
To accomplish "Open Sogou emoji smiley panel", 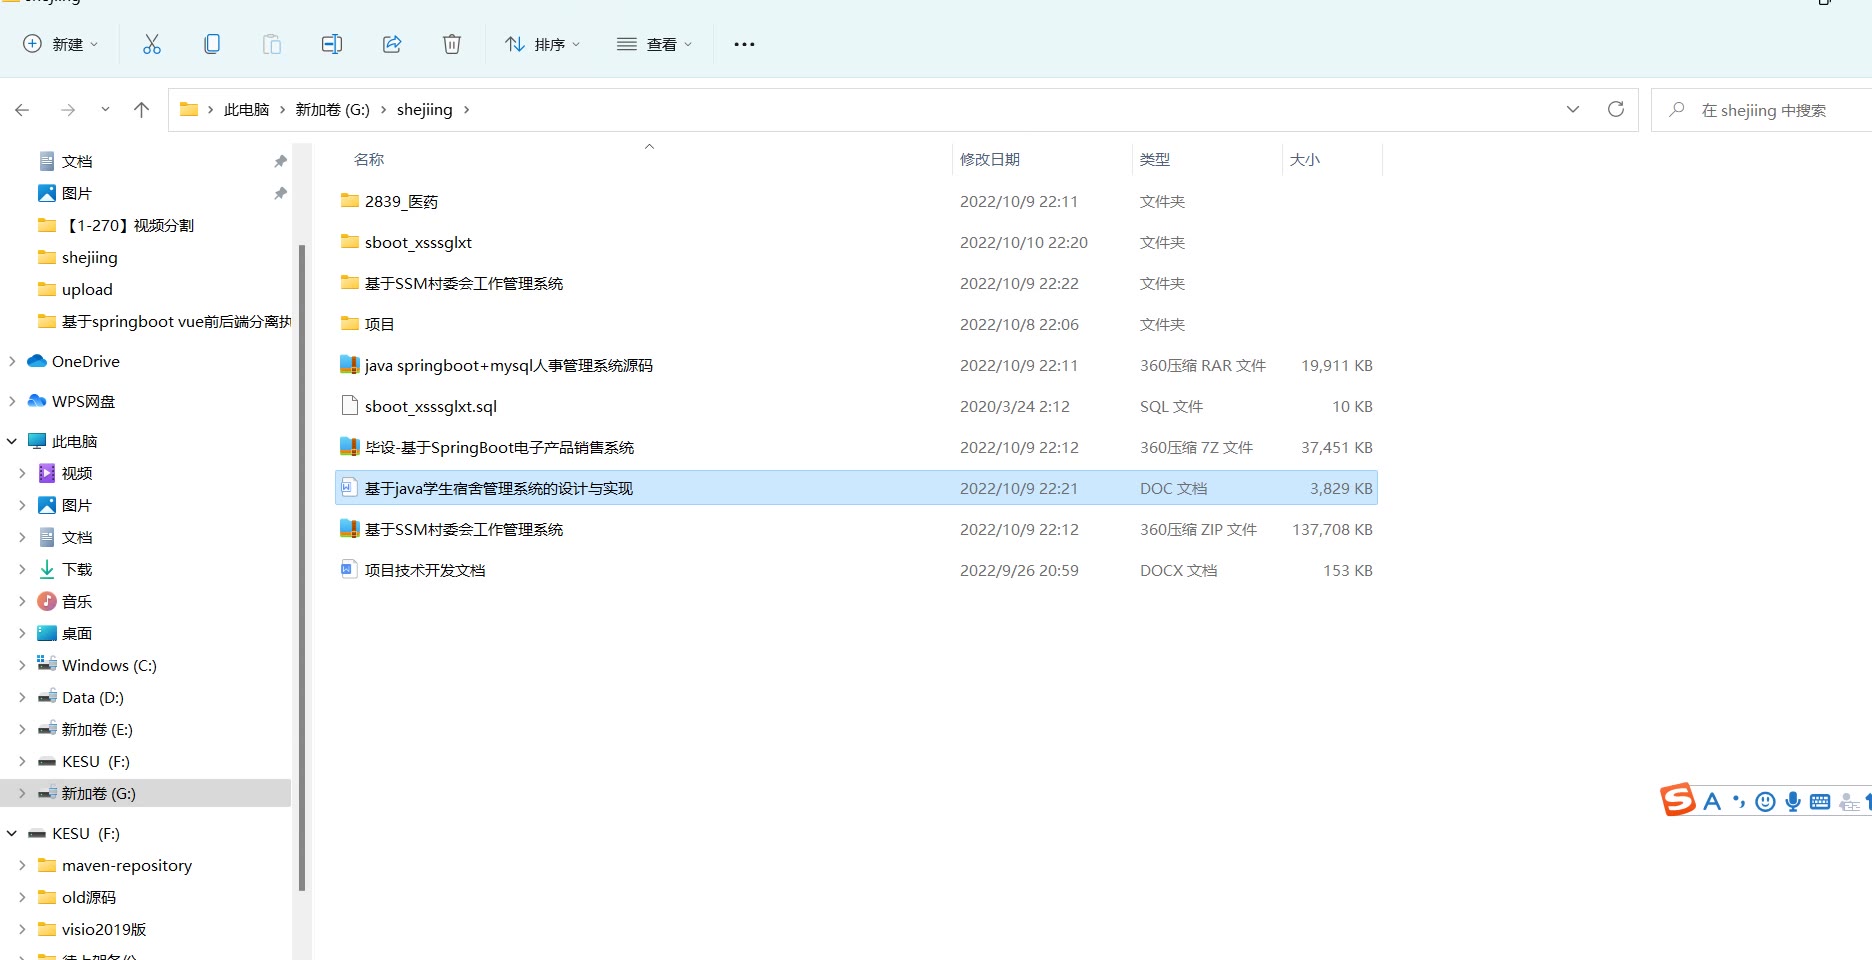I will pyautogui.click(x=1766, y=802).
